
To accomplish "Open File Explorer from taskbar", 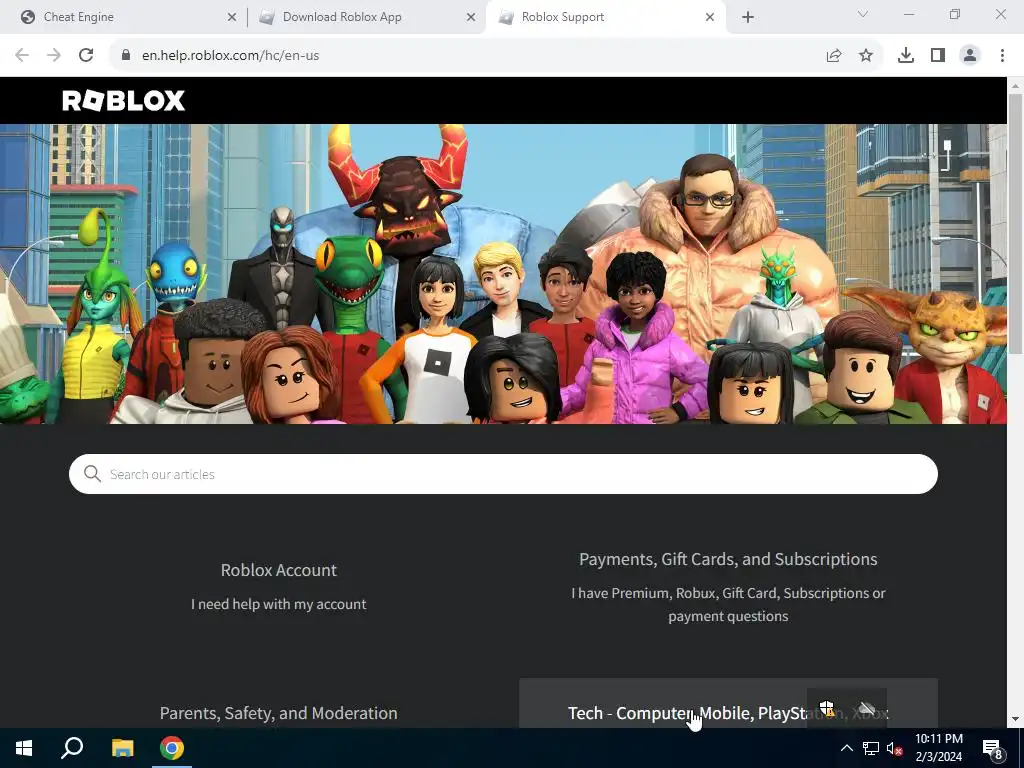I will click(x=122, y=748).
